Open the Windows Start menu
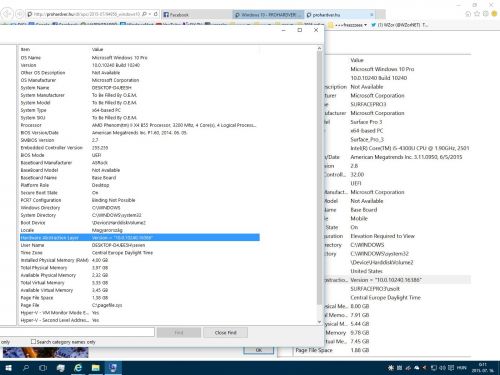The width and height of the screenshot is (500, 375). 9,368
